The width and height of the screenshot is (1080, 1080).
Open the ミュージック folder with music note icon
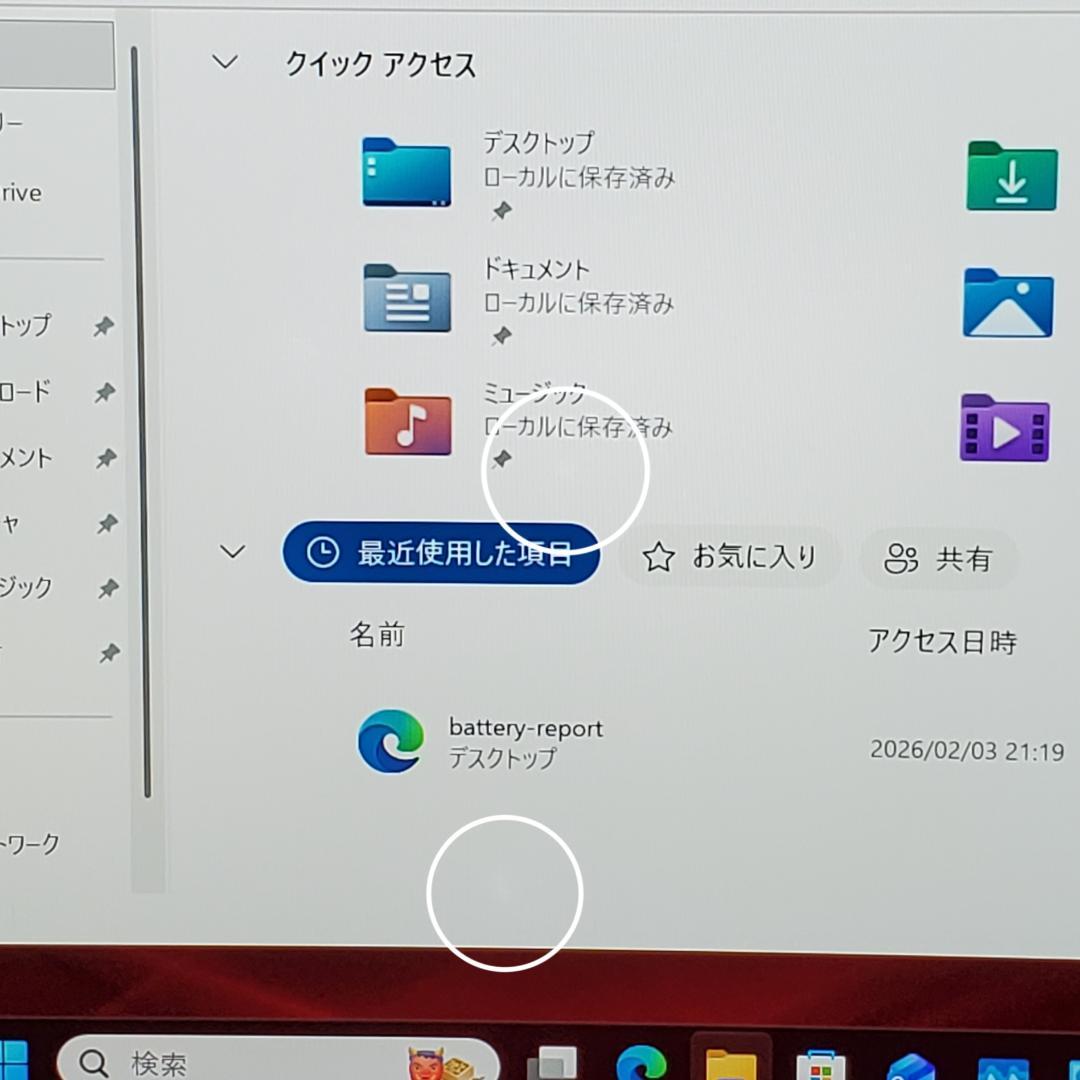coord(406,423)
